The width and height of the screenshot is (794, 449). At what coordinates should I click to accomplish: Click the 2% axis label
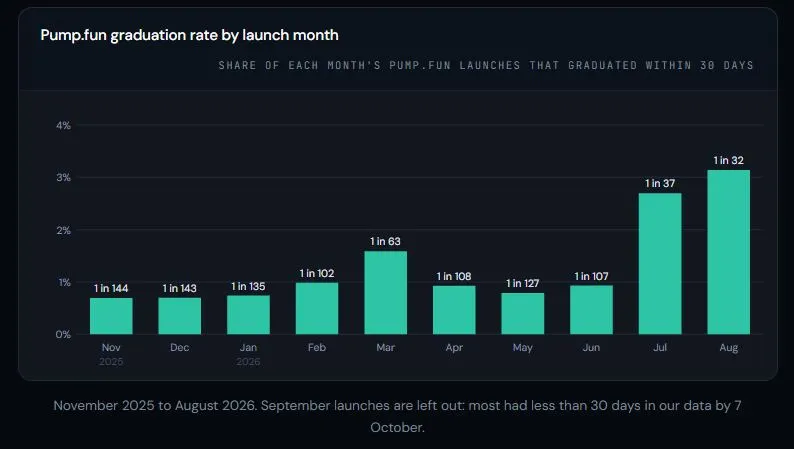63,230
